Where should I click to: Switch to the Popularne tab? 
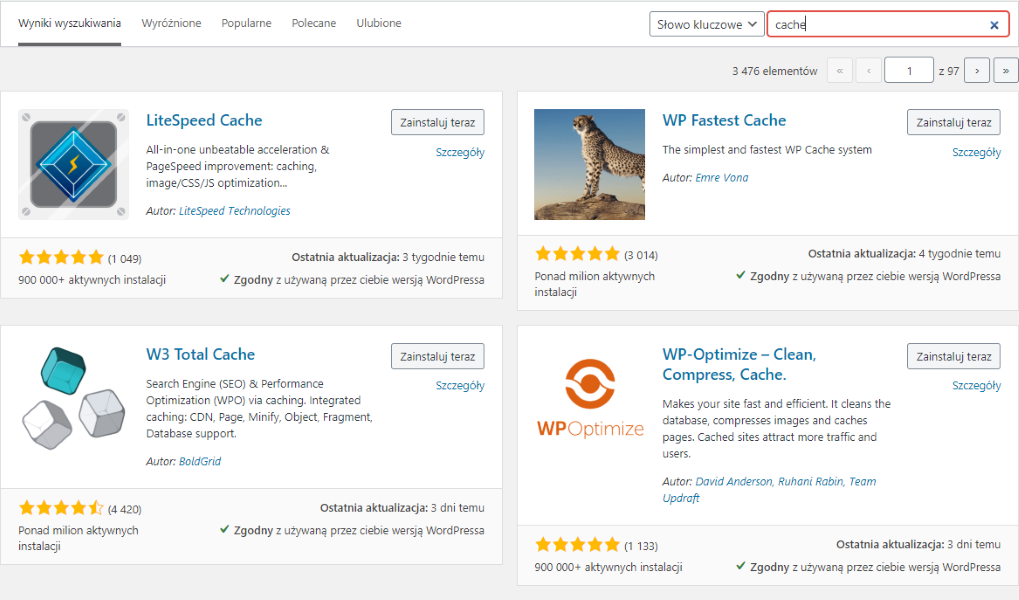[246, 23]
